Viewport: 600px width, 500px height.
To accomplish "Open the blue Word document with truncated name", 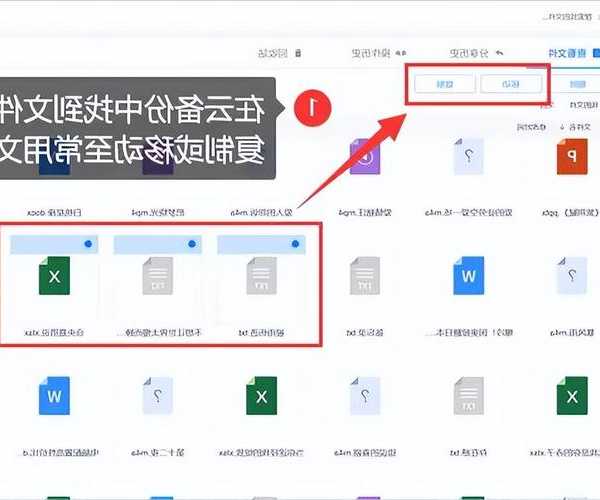I will (468, 275).
